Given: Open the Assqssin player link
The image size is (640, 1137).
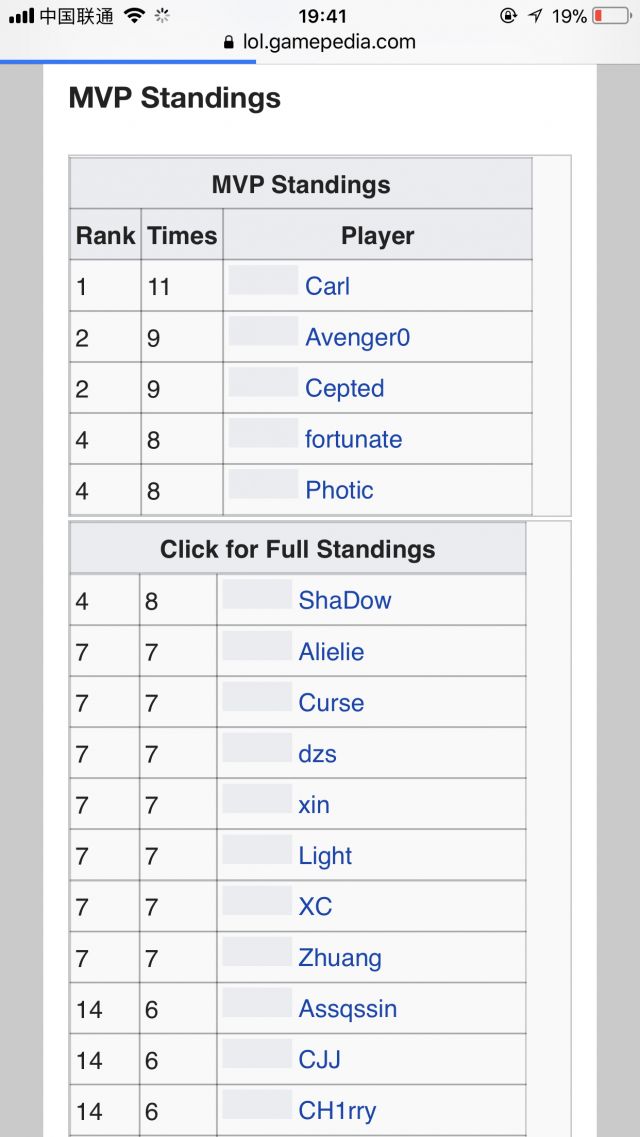Looking at the screenshot, I should pyautogui.click(x=347, y=1009).
